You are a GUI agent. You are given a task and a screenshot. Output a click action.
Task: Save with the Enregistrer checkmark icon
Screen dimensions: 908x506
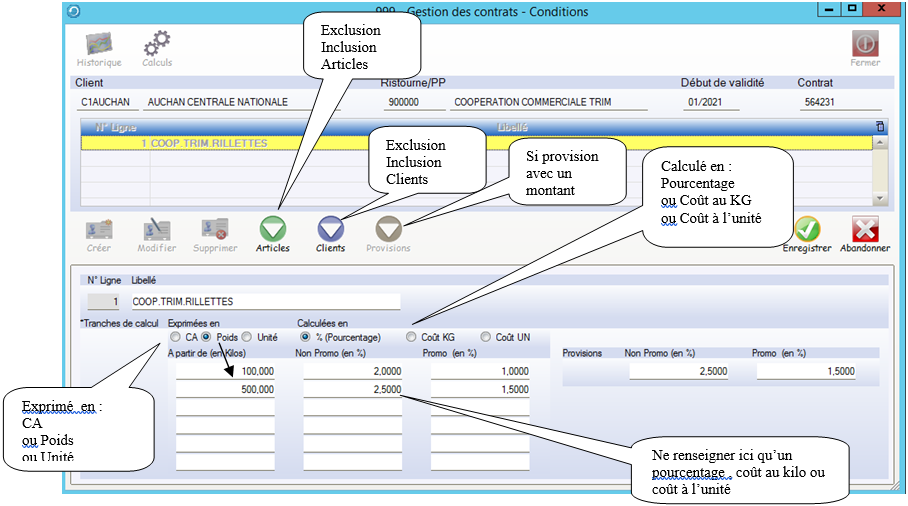(x=806, y=230)
